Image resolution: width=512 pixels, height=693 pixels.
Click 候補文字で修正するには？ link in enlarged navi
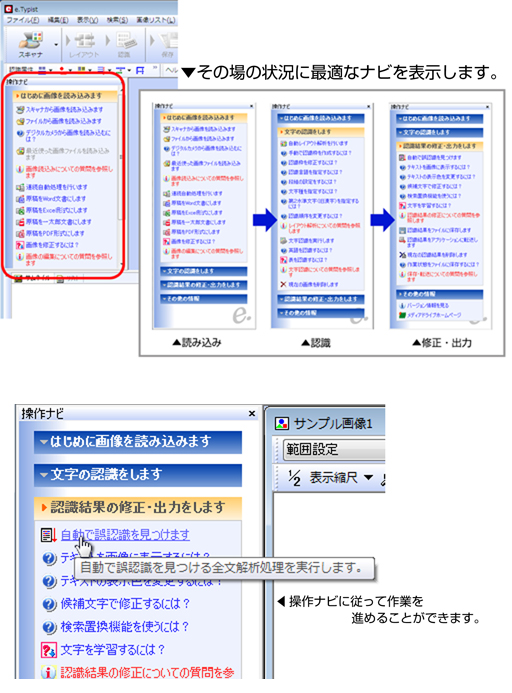point(125,604)
